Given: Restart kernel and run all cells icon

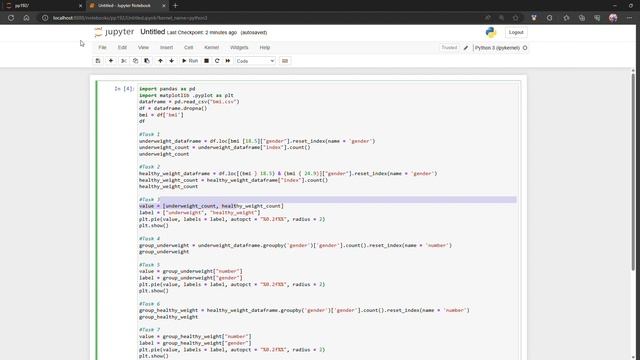Looking at the screenshot, I should 228,61.
